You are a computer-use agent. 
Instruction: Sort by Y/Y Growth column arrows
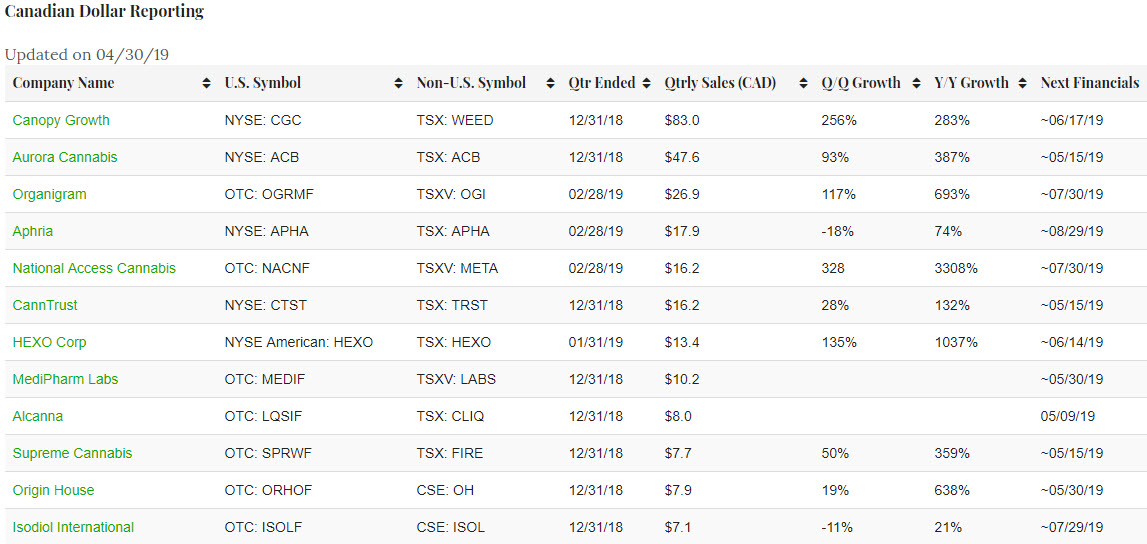coord(1022,84)
